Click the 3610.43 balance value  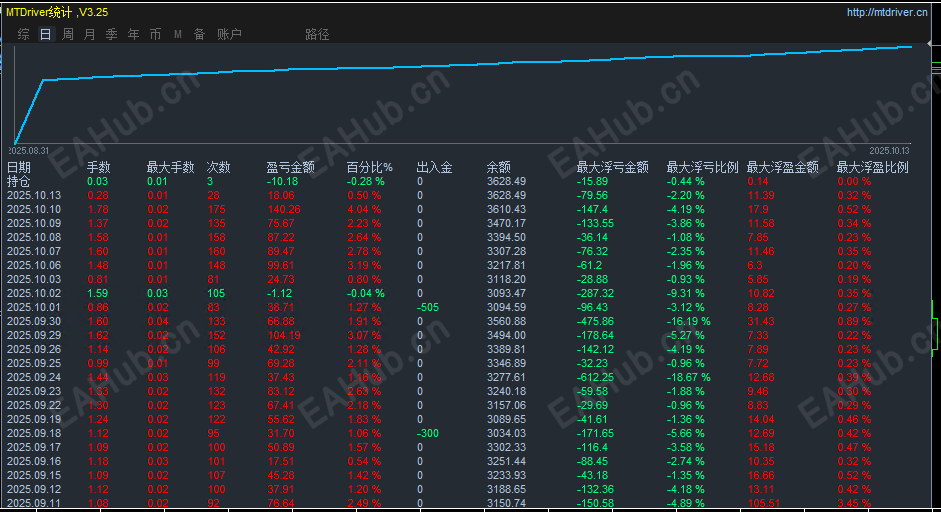(507, 209)
